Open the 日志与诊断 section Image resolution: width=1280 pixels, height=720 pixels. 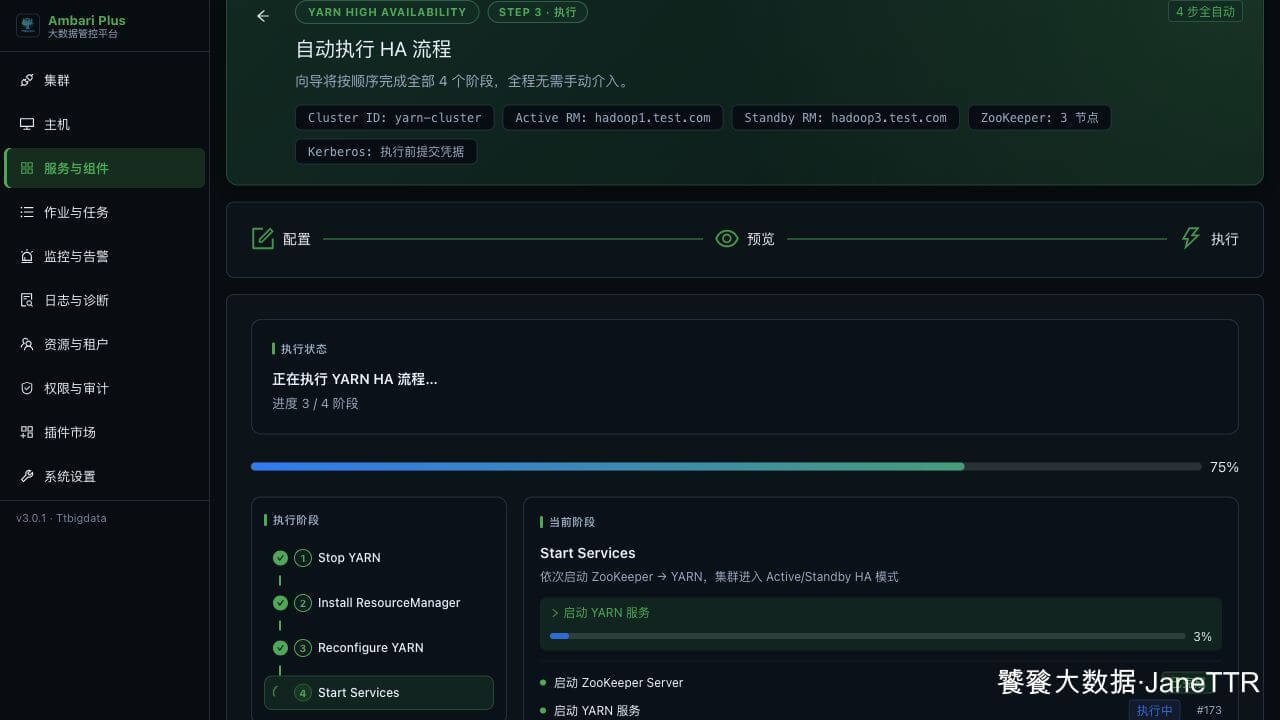click(x=104, y=300)
